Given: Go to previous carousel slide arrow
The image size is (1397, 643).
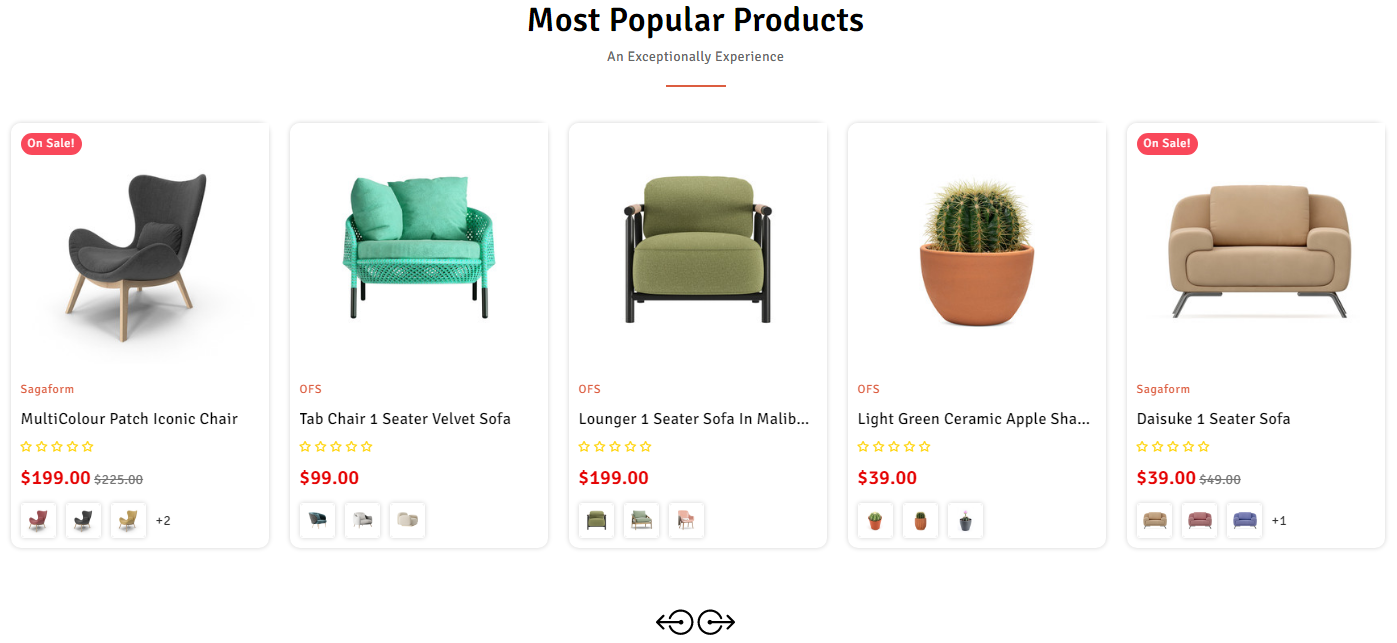Looking at the screenshot, I should point(675,622).
